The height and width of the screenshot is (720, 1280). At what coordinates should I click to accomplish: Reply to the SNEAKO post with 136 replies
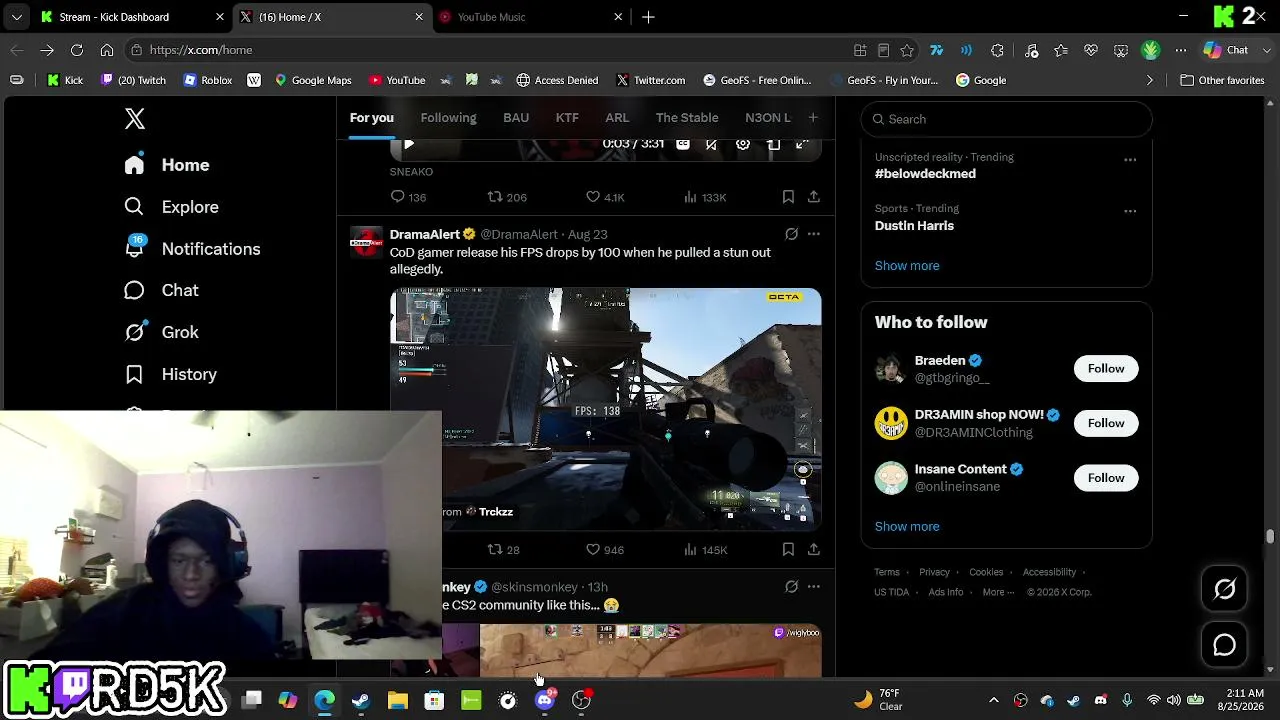tap(408, 197)
